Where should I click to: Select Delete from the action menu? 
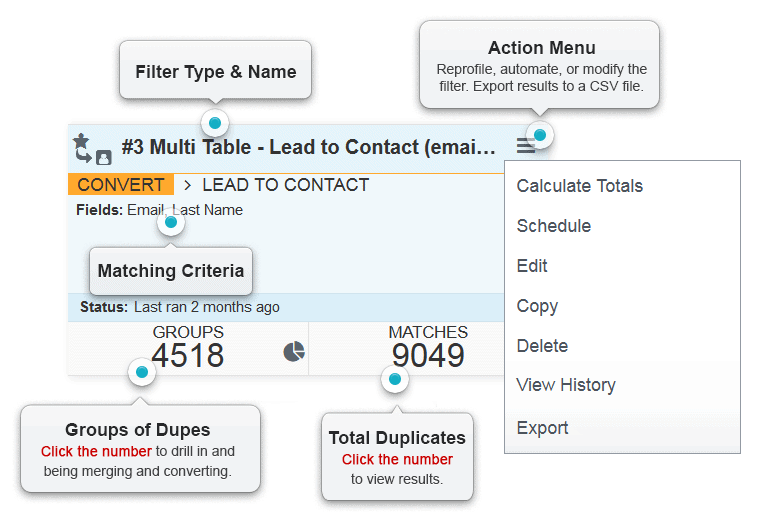[542, 346]
